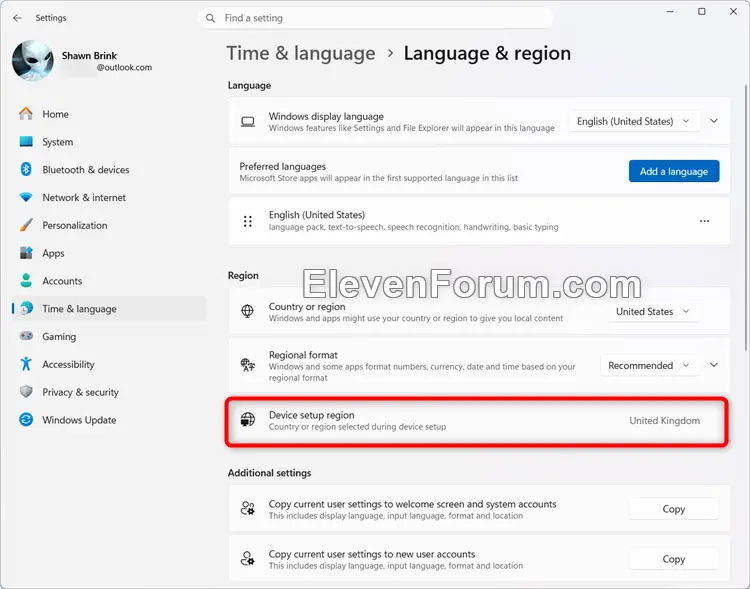Image resolution: width=750 pixels, height=589 pixels.
Task: Go to Bluetooth & devices
Action: click(x=109, y=169)
